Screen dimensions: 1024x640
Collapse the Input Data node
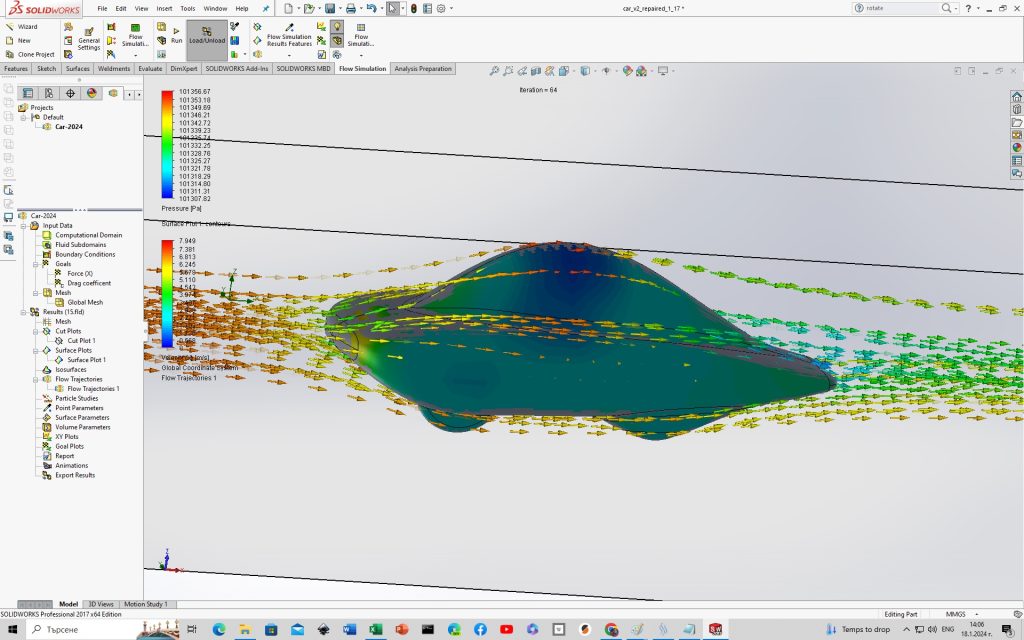(24, 226)
